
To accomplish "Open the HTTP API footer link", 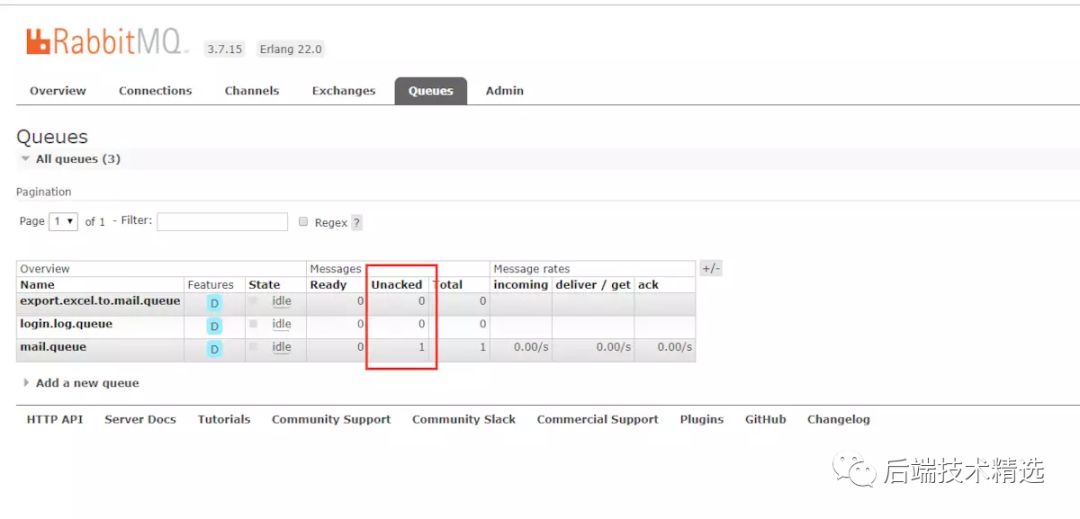I will coord(55,420).
